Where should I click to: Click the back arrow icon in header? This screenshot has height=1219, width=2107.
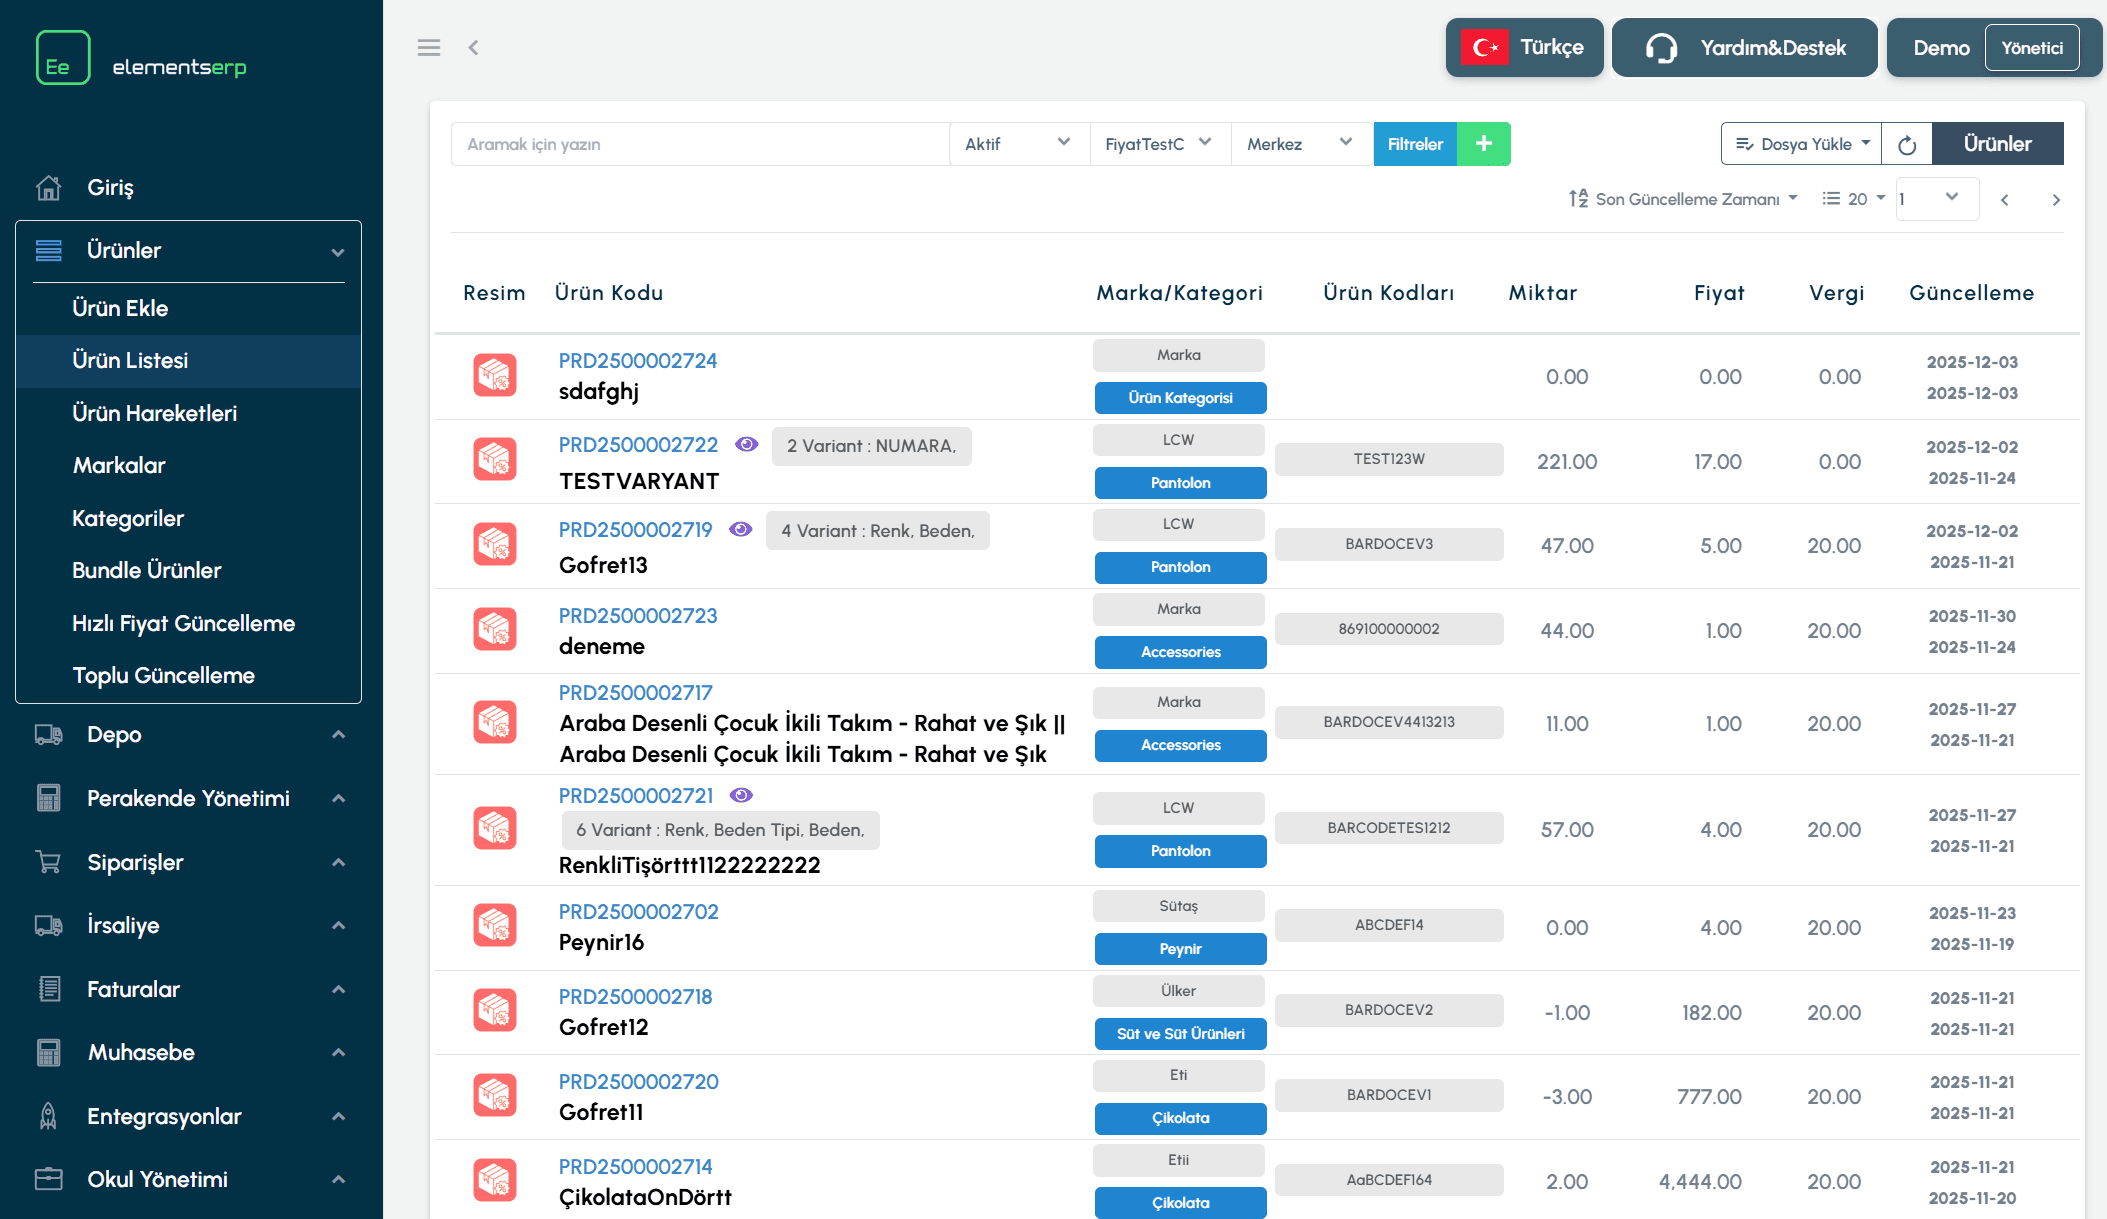coord(474,47)
